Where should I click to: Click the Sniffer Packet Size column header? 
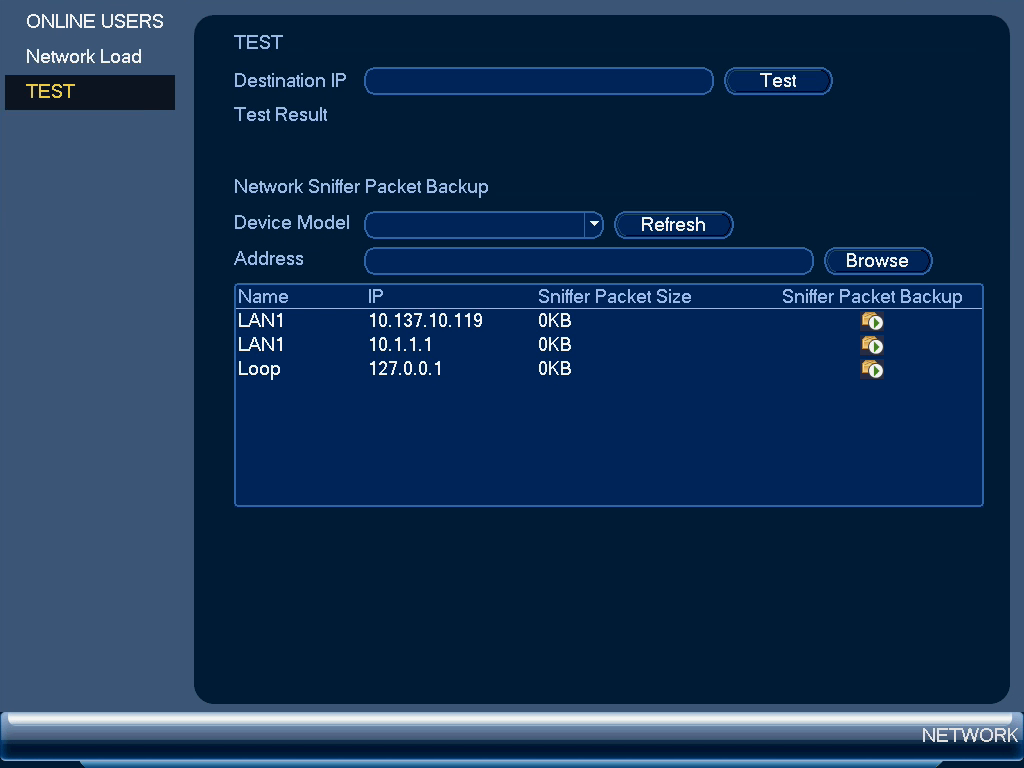pos(615,296)
